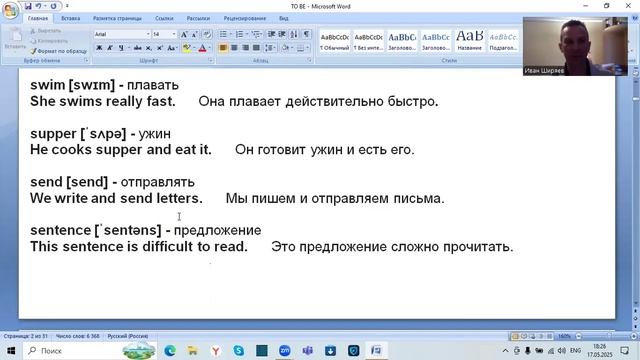Open the Рецензирование tab
Screen dimensions: 640x360
coord(244,18)
